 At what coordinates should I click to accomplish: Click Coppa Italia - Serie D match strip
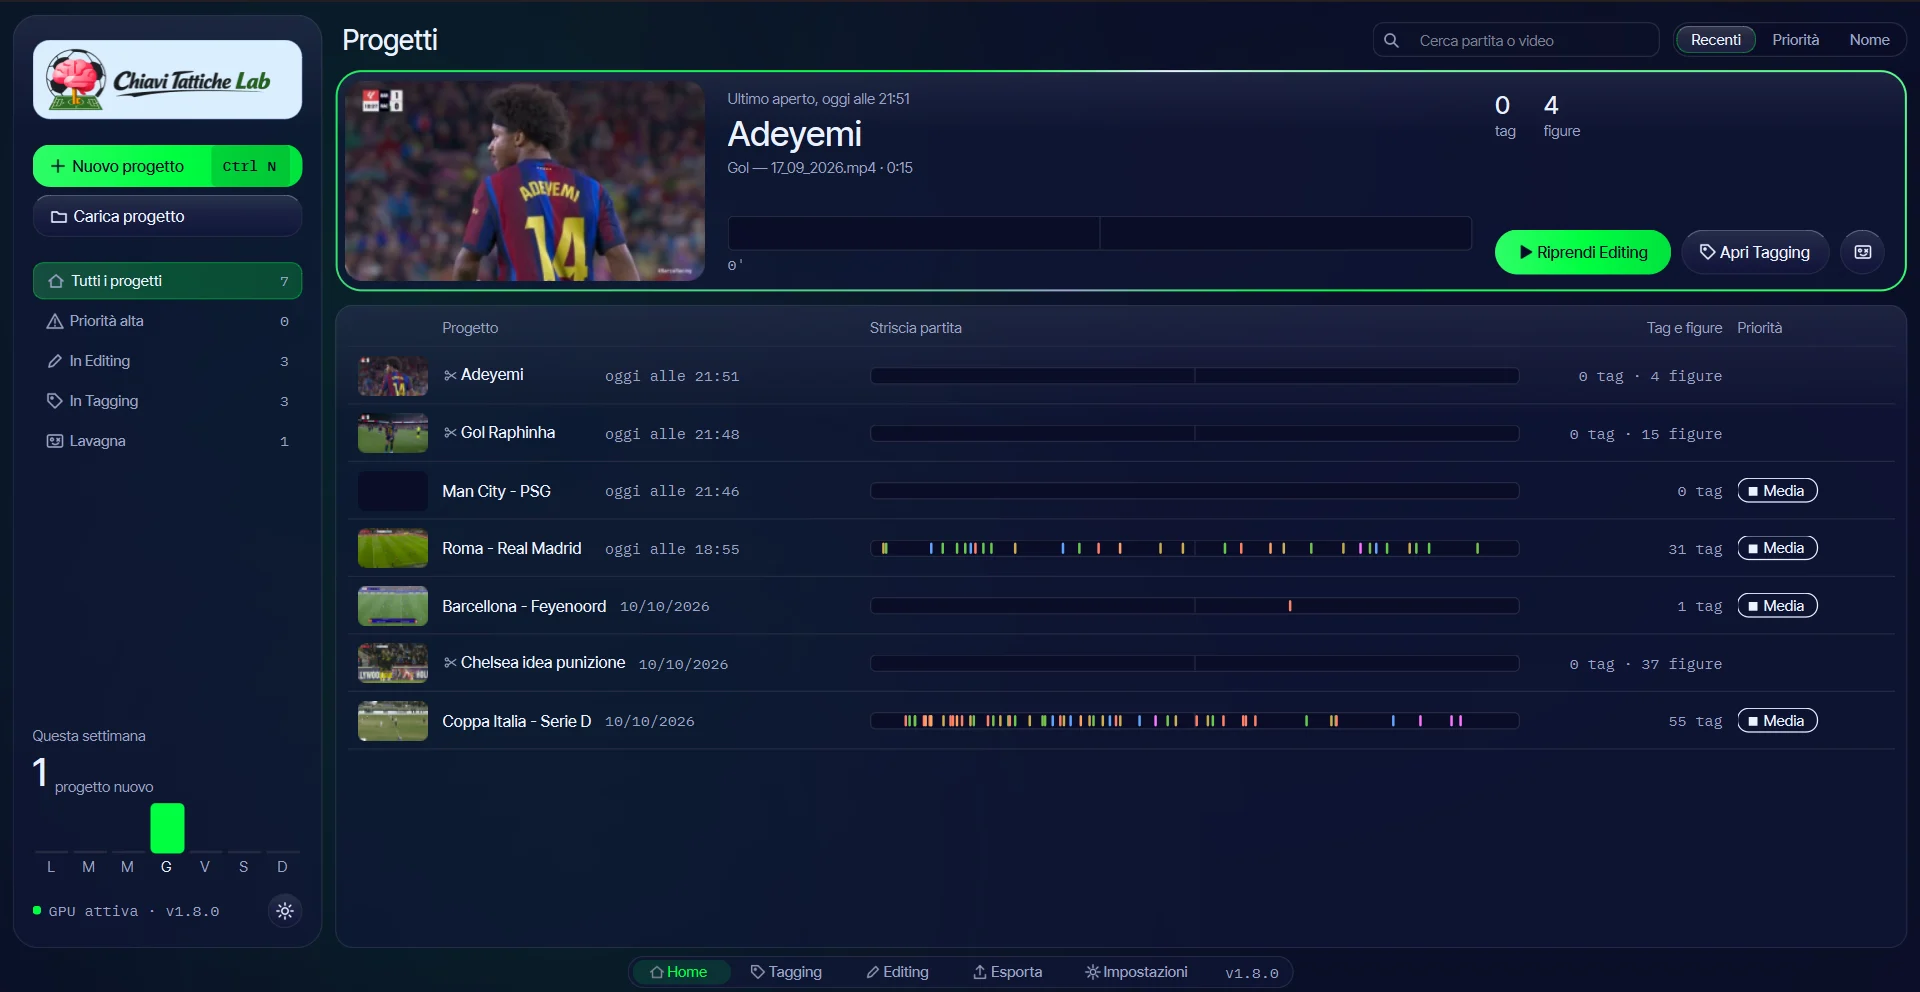tap(1195, 721)
